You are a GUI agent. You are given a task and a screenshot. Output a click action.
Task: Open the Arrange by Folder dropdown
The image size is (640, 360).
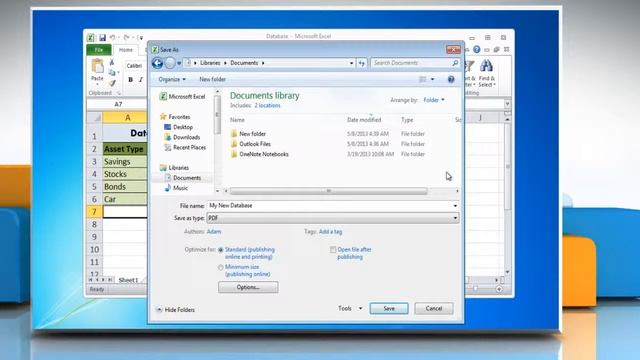(434, 100)
